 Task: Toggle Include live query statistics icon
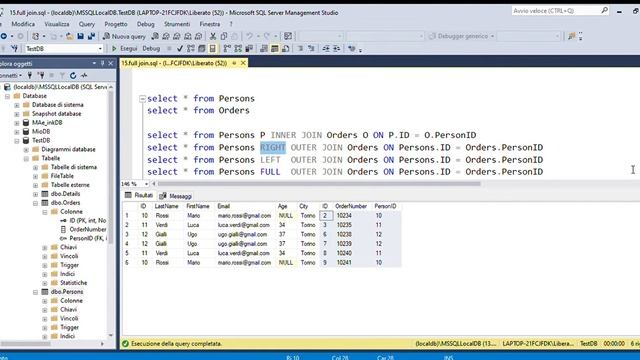point(238,49)
